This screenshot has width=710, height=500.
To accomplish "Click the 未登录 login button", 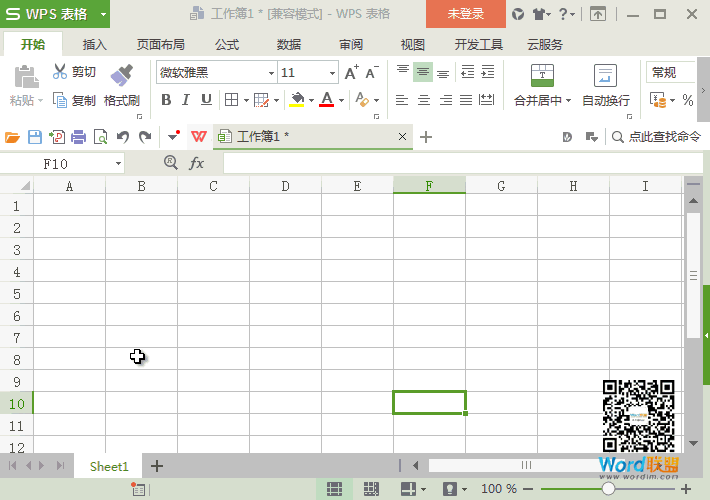I will click(x=466, y=14).
